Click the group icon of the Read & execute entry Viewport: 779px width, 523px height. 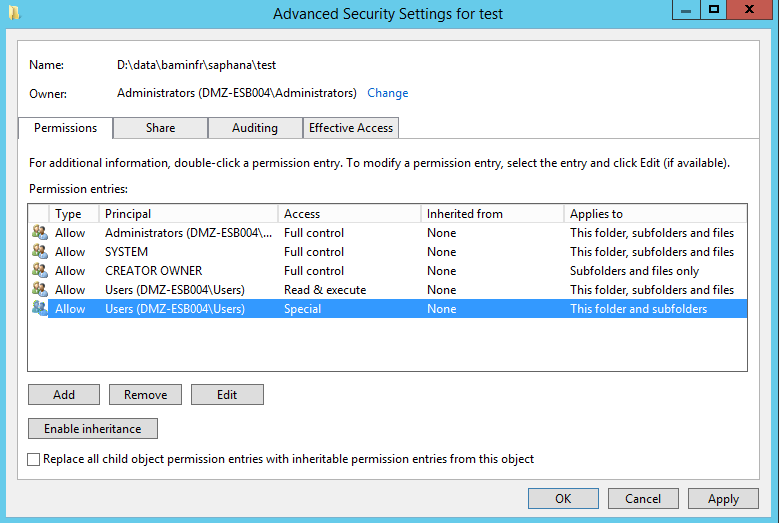40,289
